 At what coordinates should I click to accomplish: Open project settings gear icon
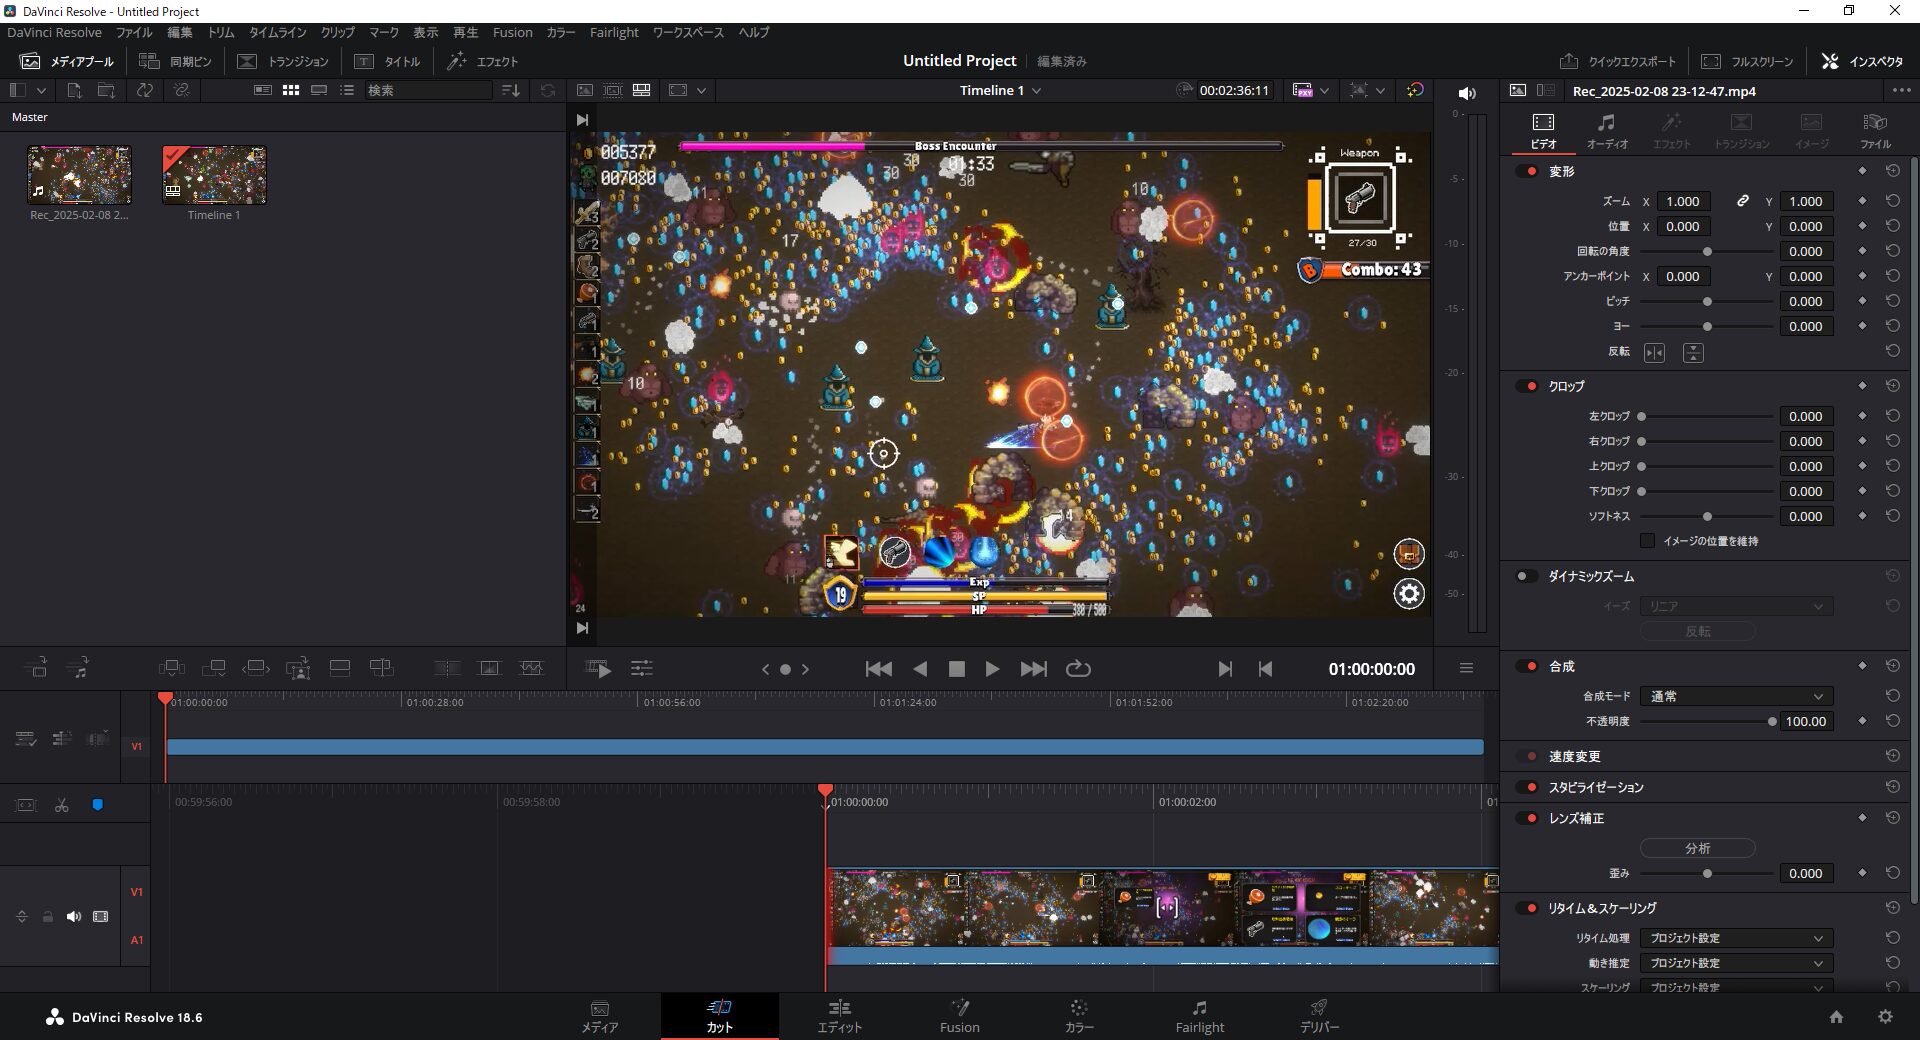click(x=1885, y=1017)
